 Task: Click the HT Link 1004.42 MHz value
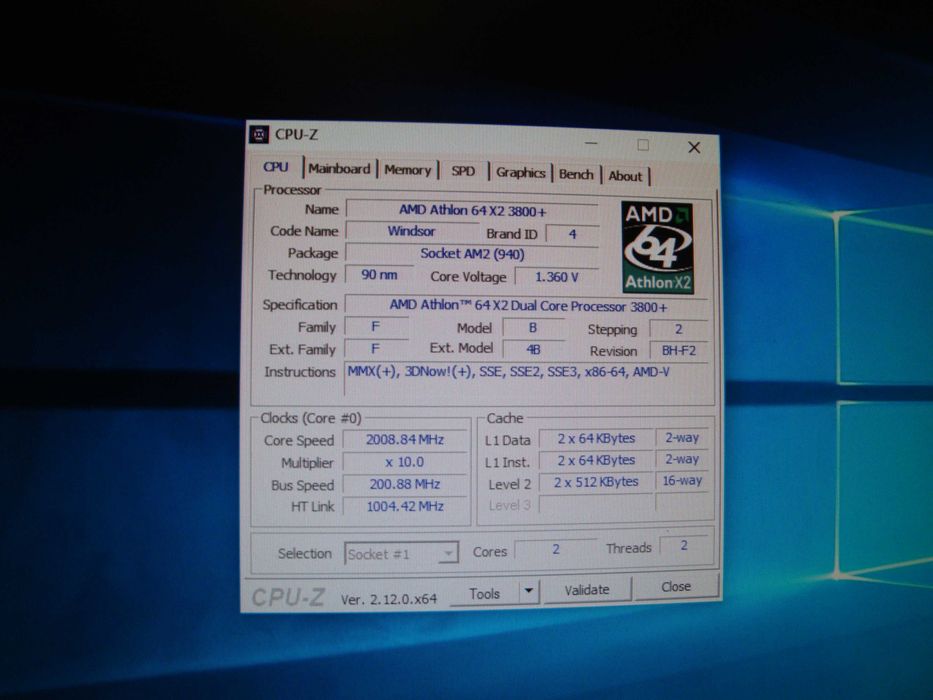tap(405, 507)
